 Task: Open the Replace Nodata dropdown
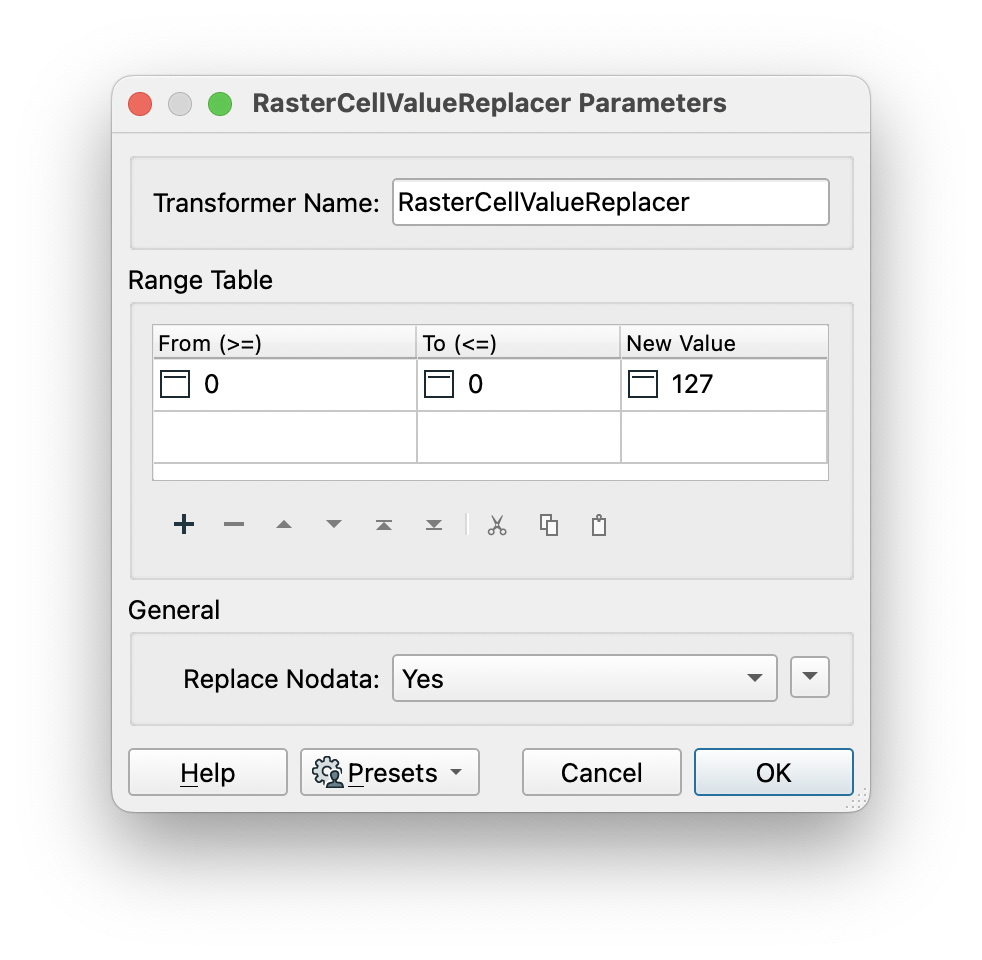click(584, 678)
